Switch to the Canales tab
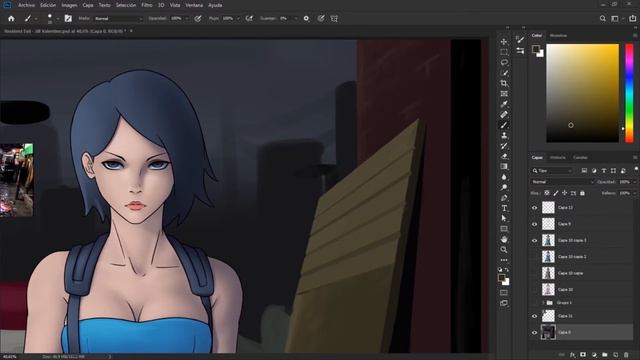640x360 pixels. 580,157
